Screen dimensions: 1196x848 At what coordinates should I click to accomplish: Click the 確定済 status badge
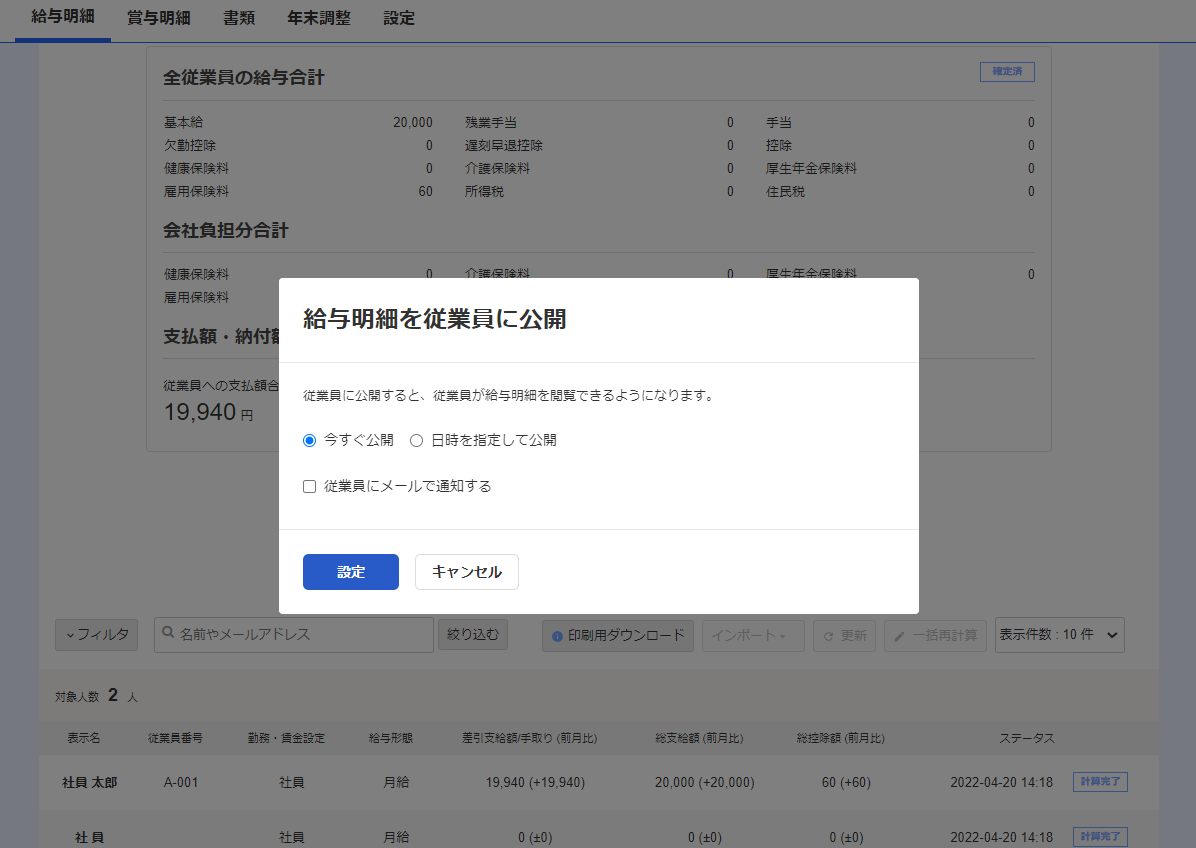coord(1007,72)
